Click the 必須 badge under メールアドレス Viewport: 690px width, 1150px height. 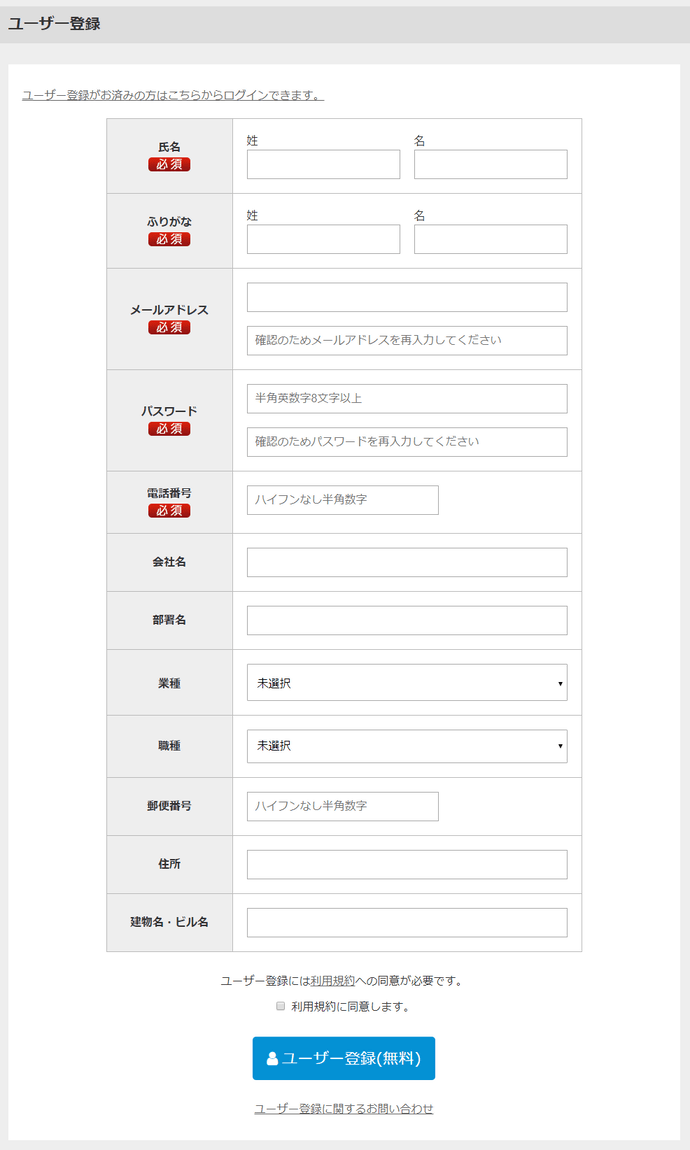point(169,327)
